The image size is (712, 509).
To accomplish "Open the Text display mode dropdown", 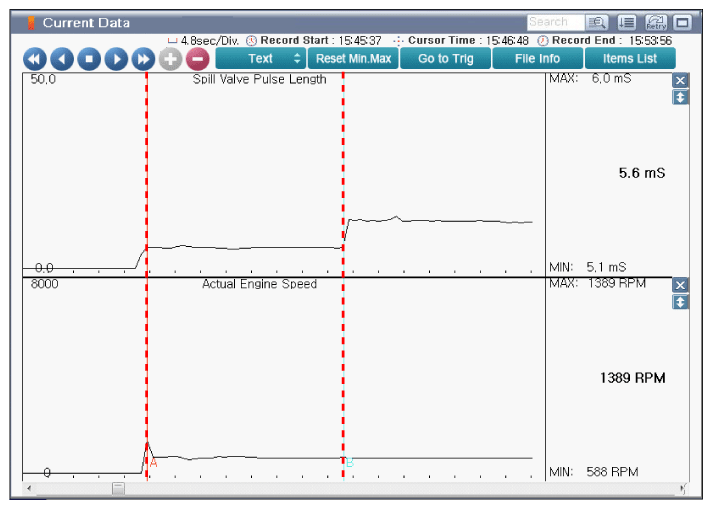I will click(x=261, y=59).
